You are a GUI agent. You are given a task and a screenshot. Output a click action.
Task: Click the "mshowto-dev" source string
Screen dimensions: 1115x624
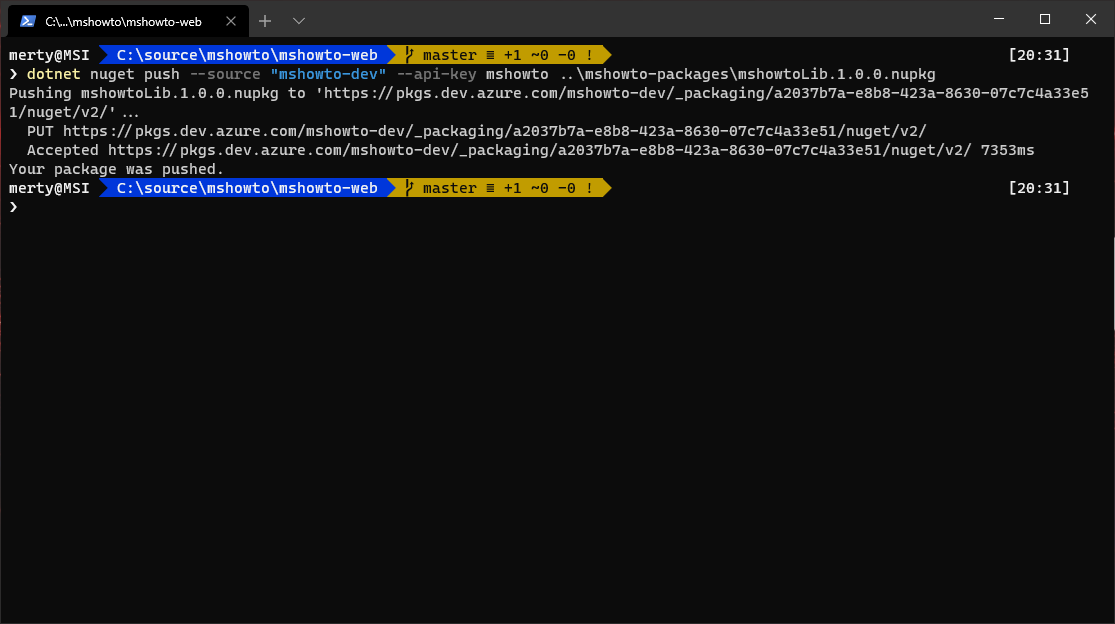click(x=328, y=74)
